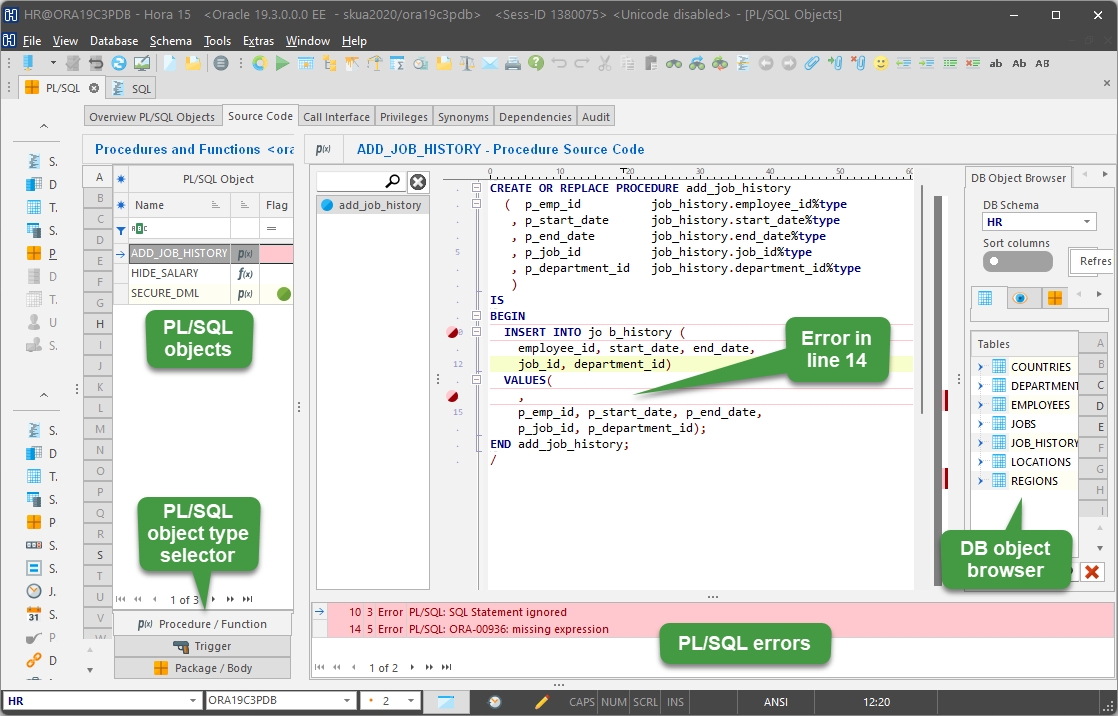Open the Database menu
The width and height of the screenshot is (1118, 716).
point(114,41)
